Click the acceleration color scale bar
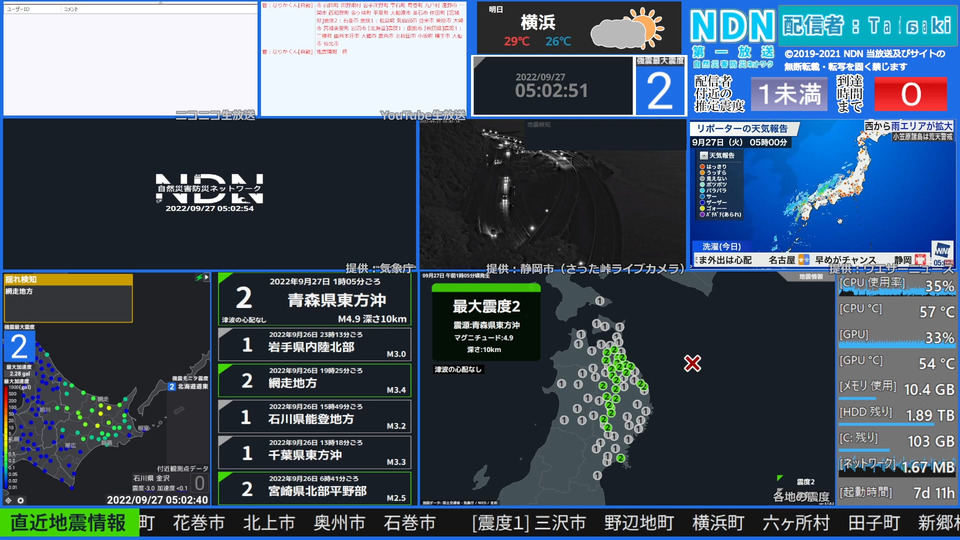Screen dimensions: 960x540 [7, 438]
